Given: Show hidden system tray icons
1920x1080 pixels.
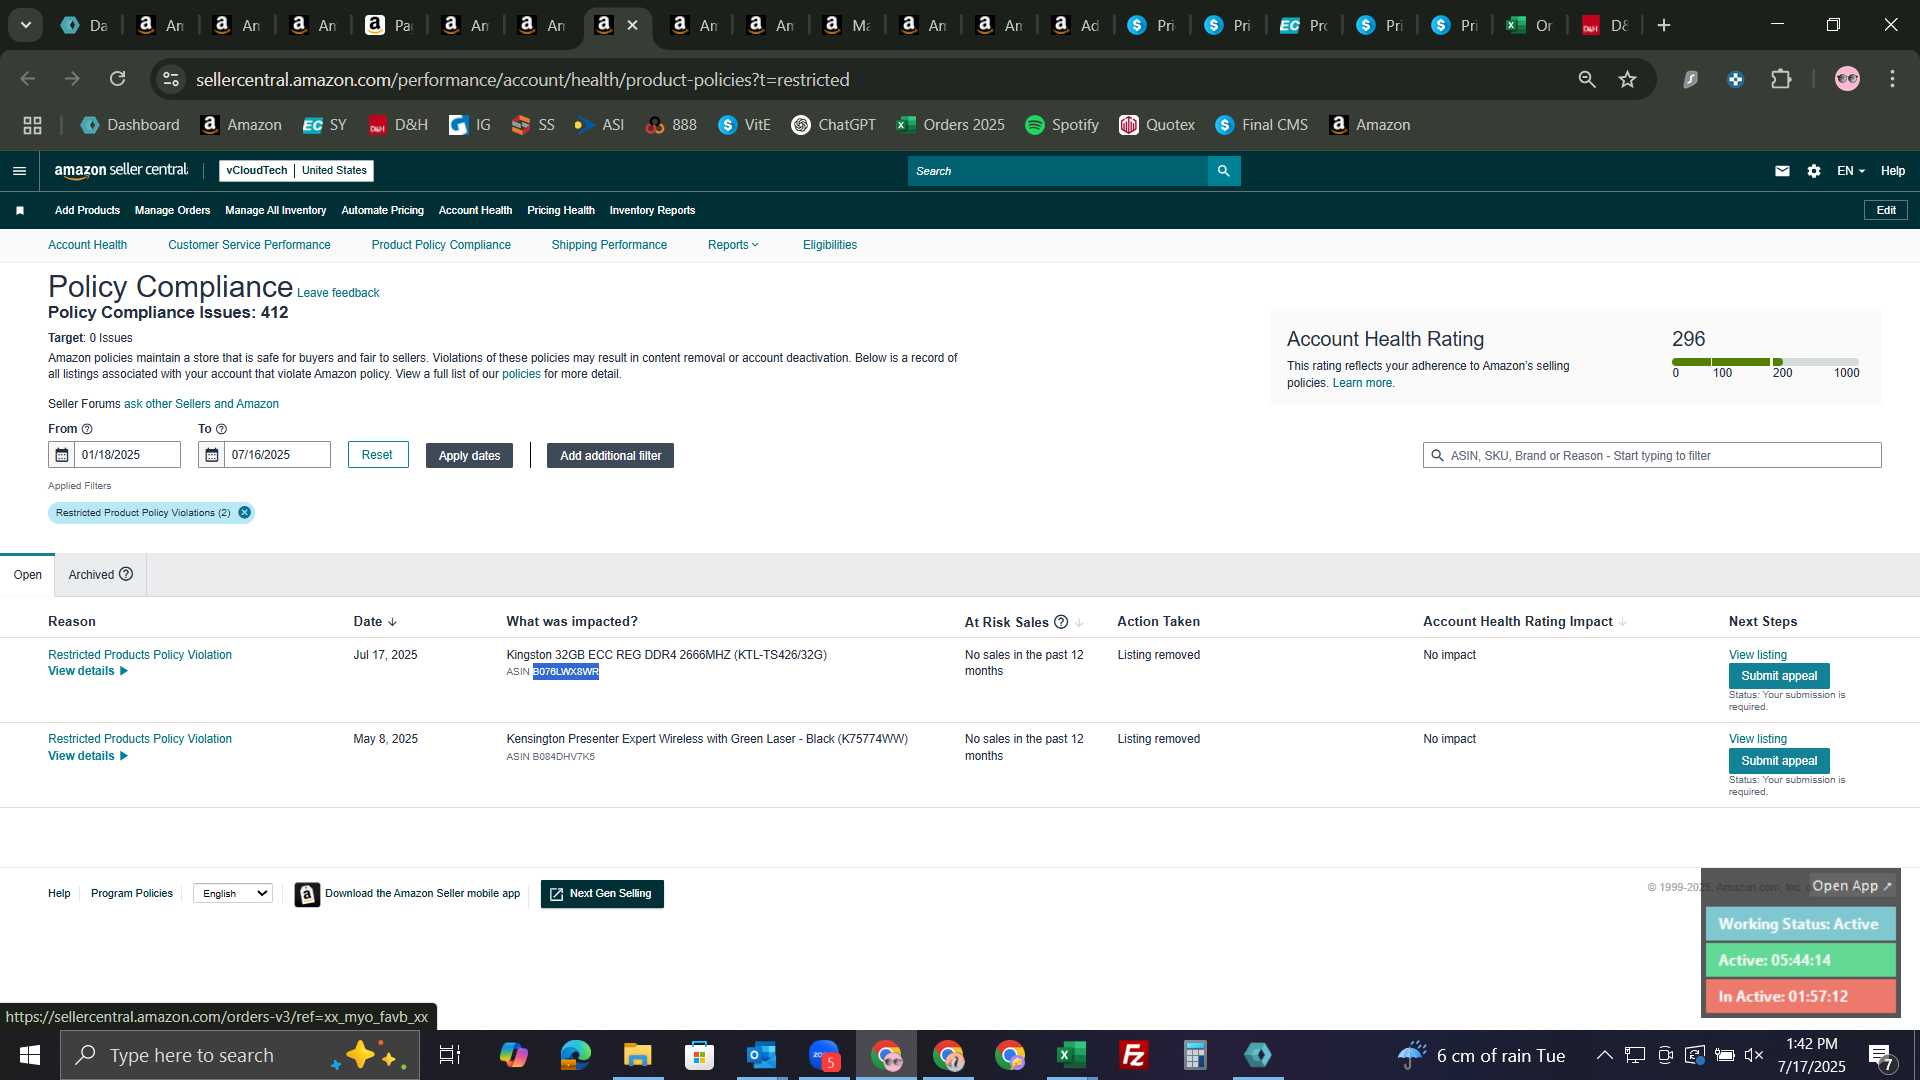Looking at the screenshot, I should [1604, 1055].
